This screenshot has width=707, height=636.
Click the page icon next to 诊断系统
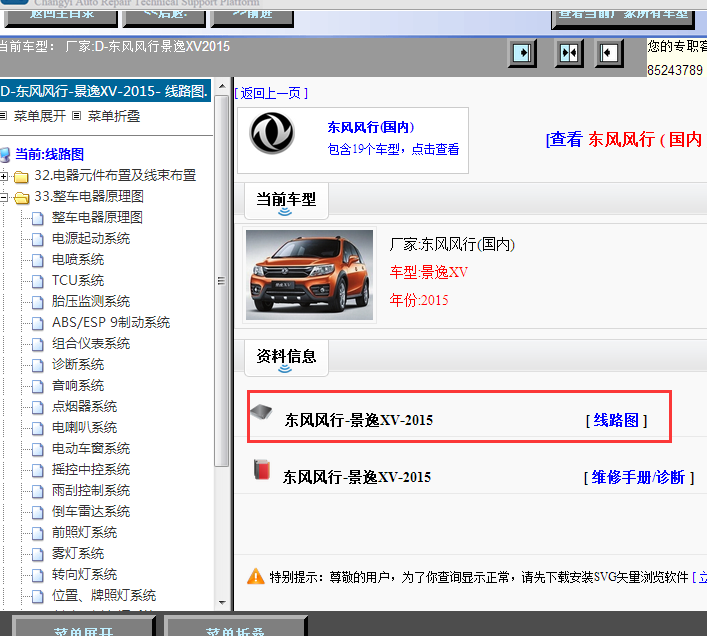[38, 365]
